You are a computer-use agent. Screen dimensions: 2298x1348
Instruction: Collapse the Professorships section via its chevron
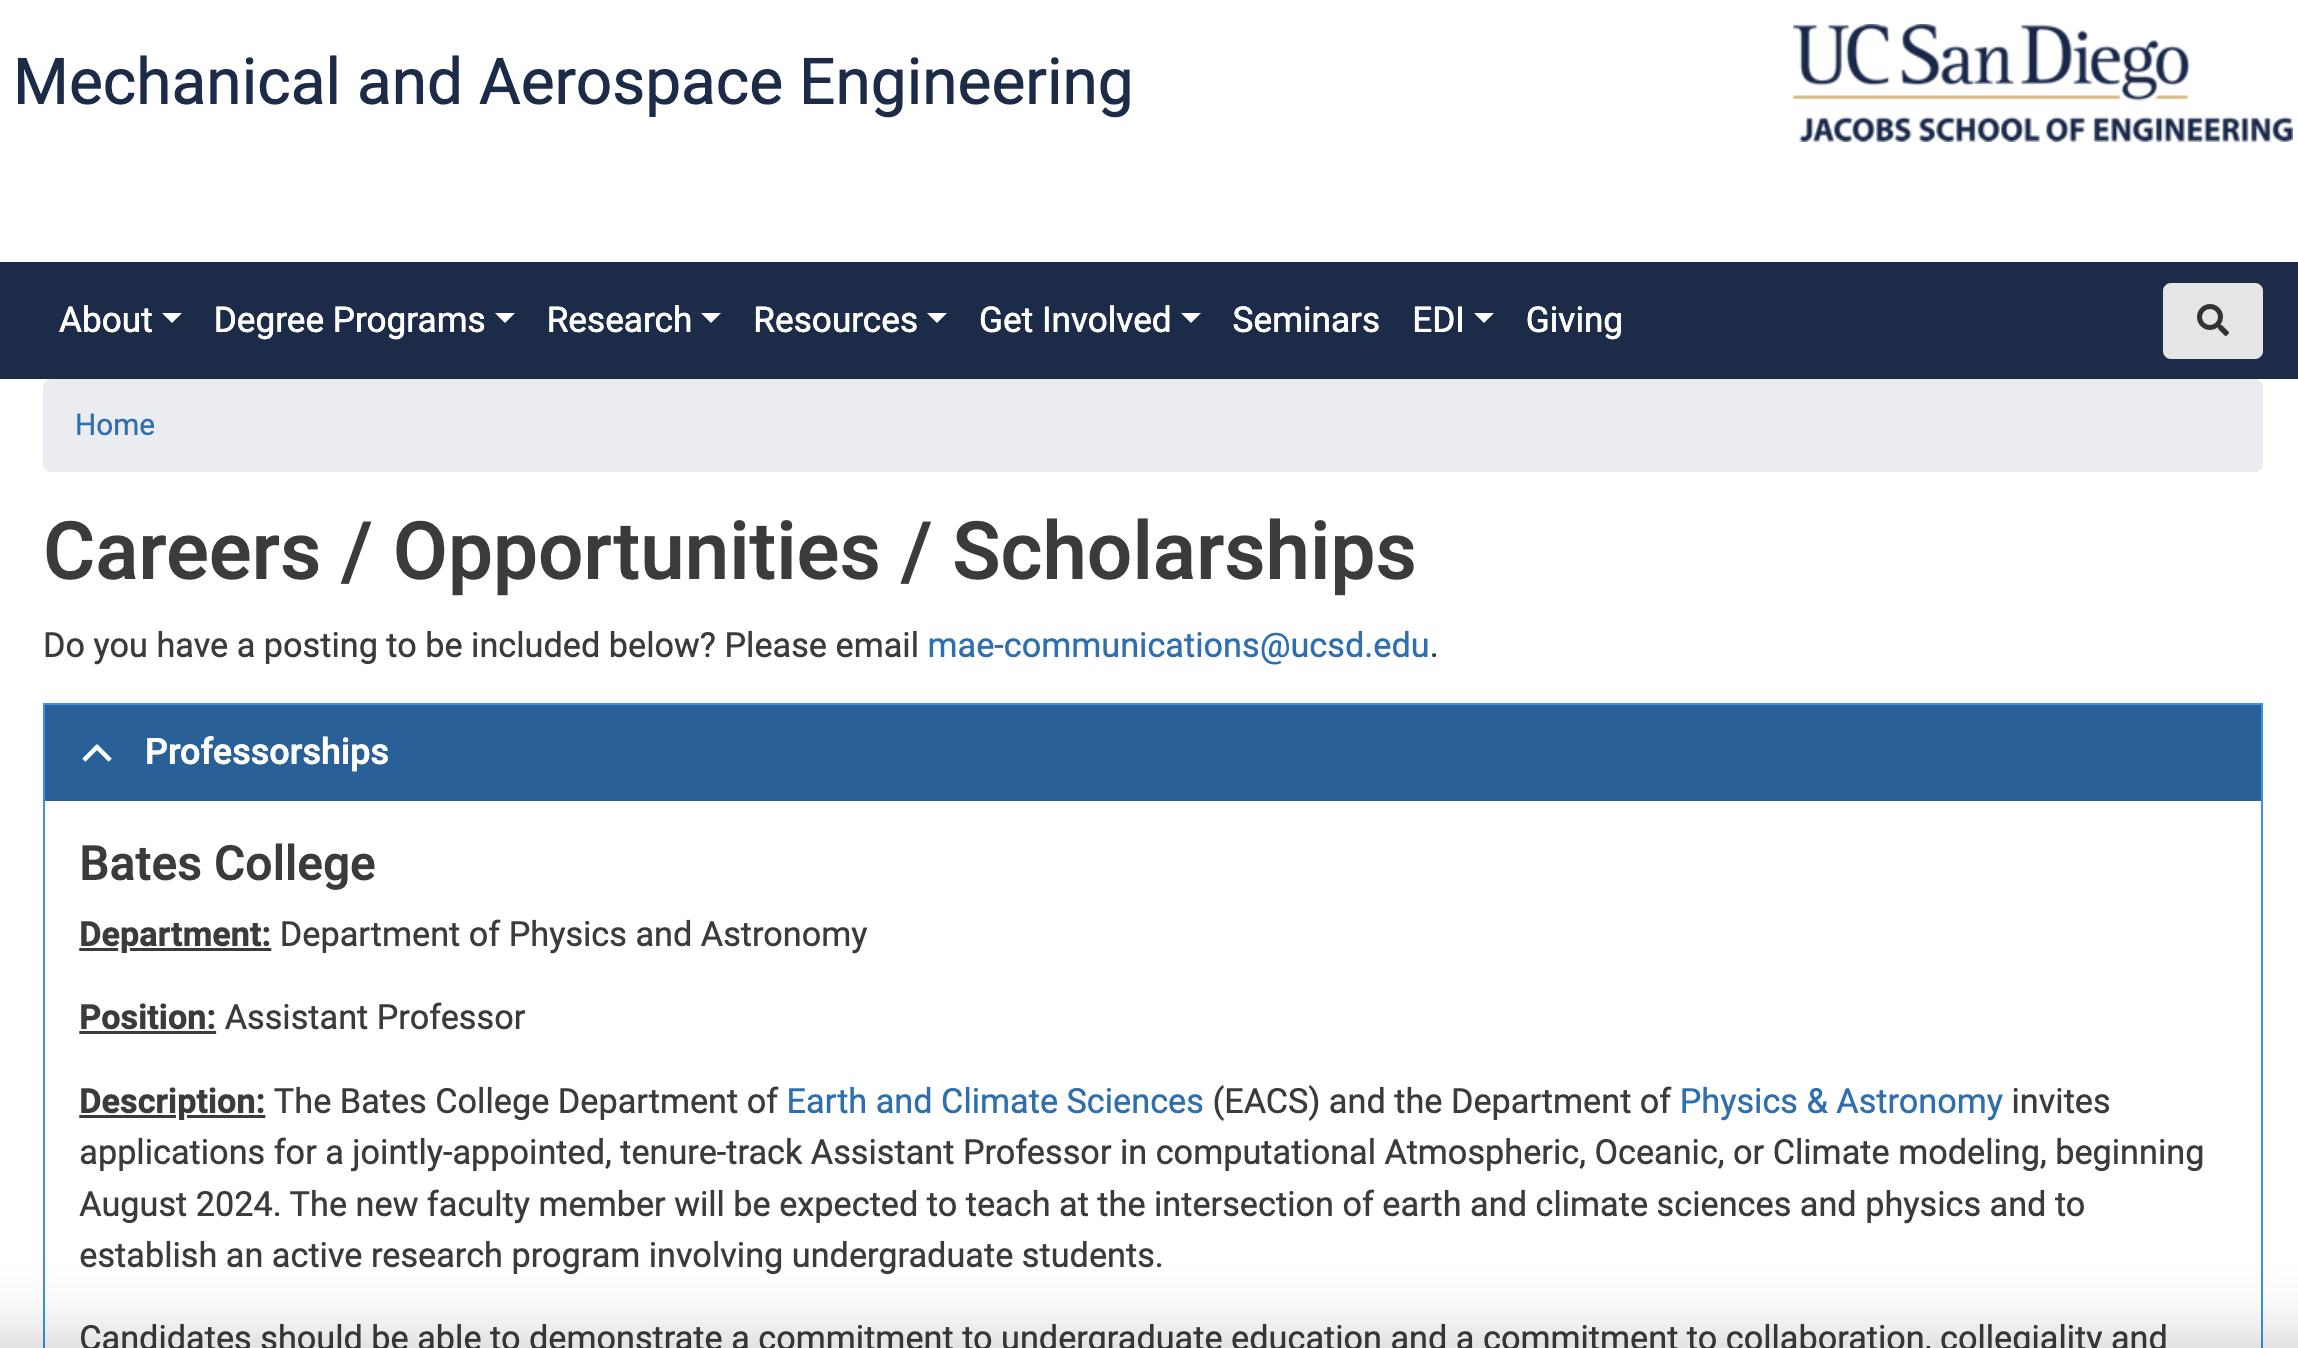97,752
